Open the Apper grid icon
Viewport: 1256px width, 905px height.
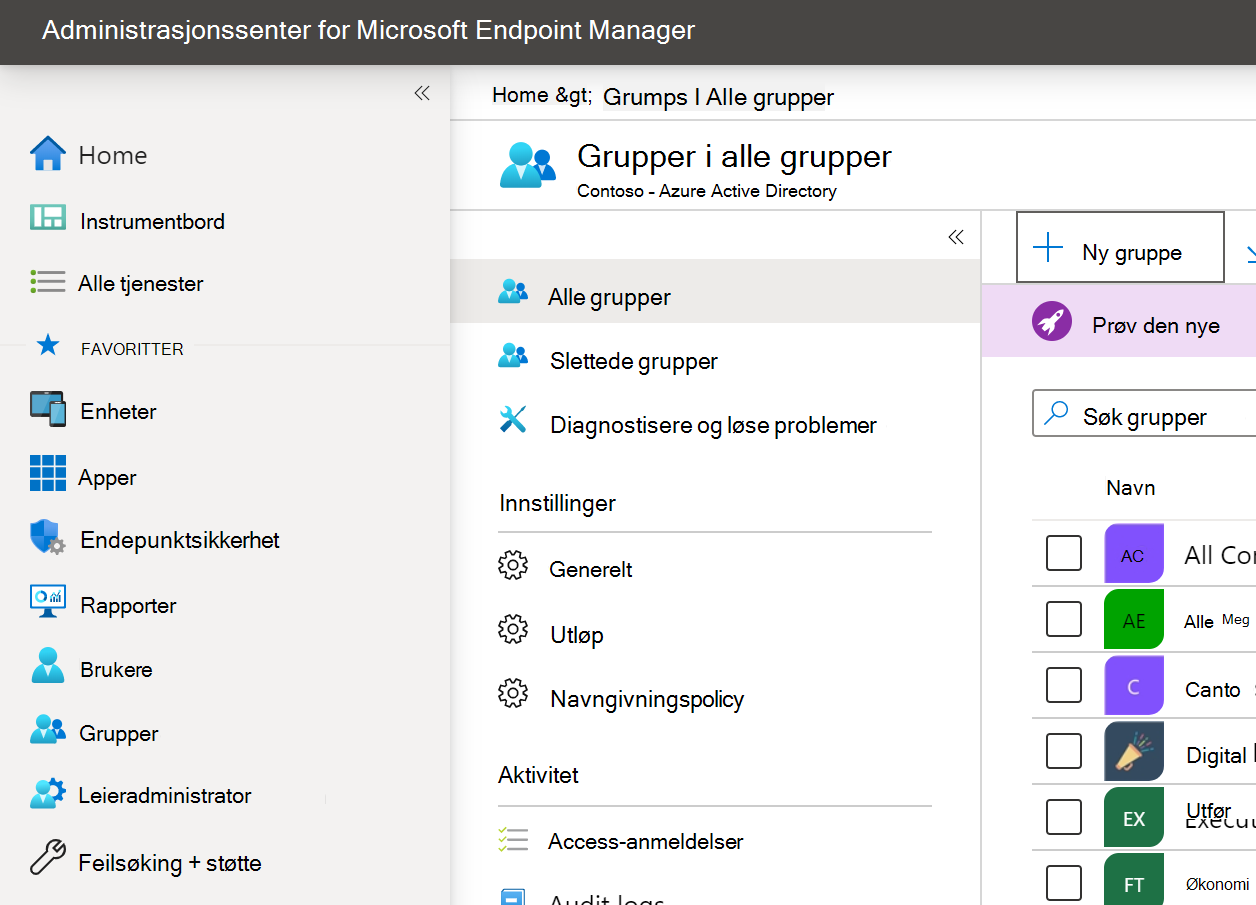[x=47, y=474]
